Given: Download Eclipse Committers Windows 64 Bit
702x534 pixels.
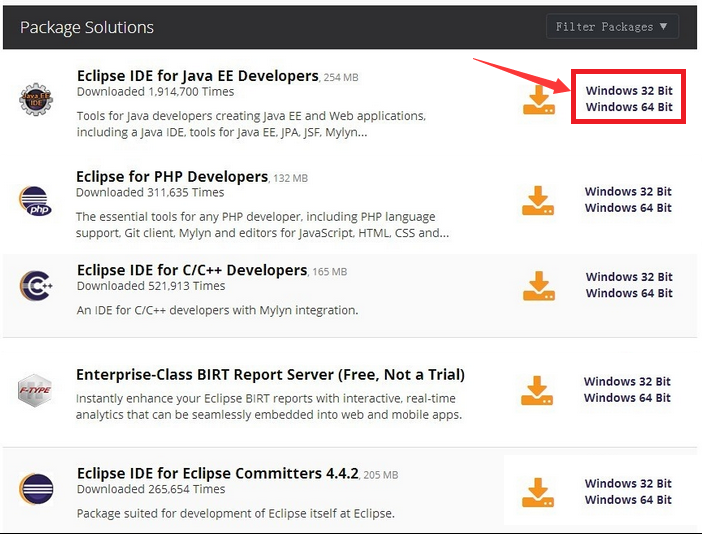Looking at the screenshot, I should (x=628, y=500).
